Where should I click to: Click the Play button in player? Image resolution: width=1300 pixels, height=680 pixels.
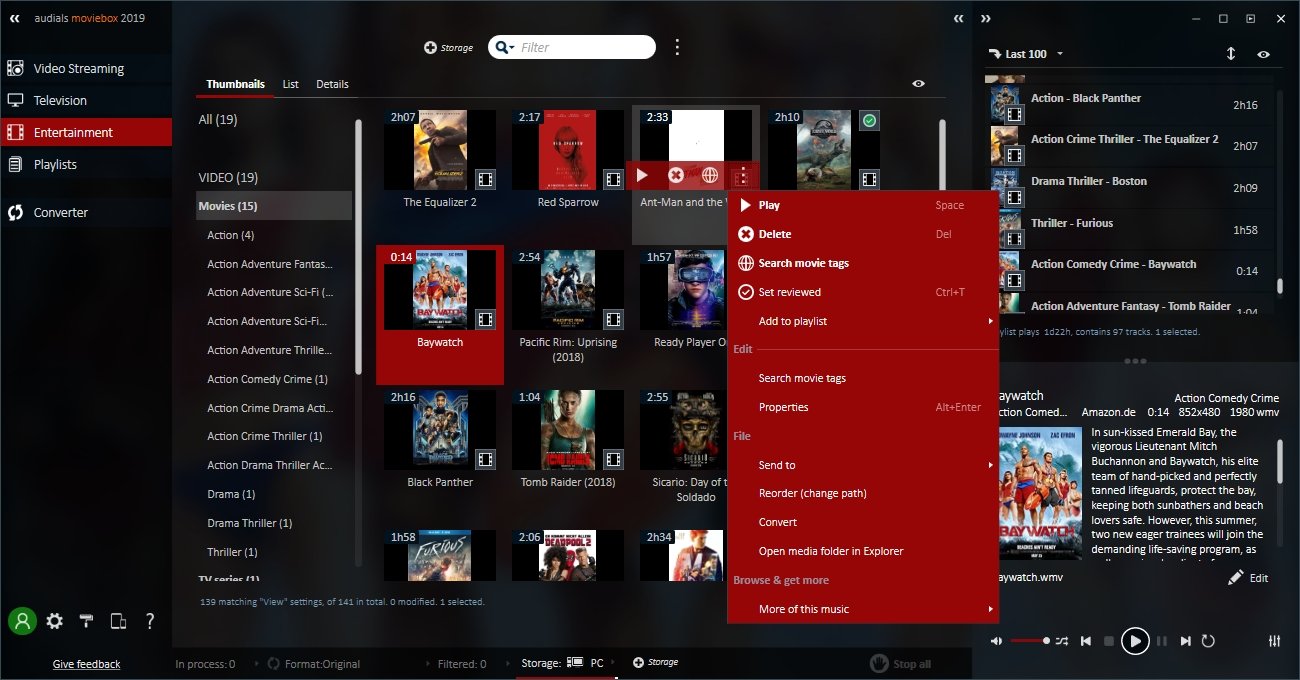pos(1134,641)
